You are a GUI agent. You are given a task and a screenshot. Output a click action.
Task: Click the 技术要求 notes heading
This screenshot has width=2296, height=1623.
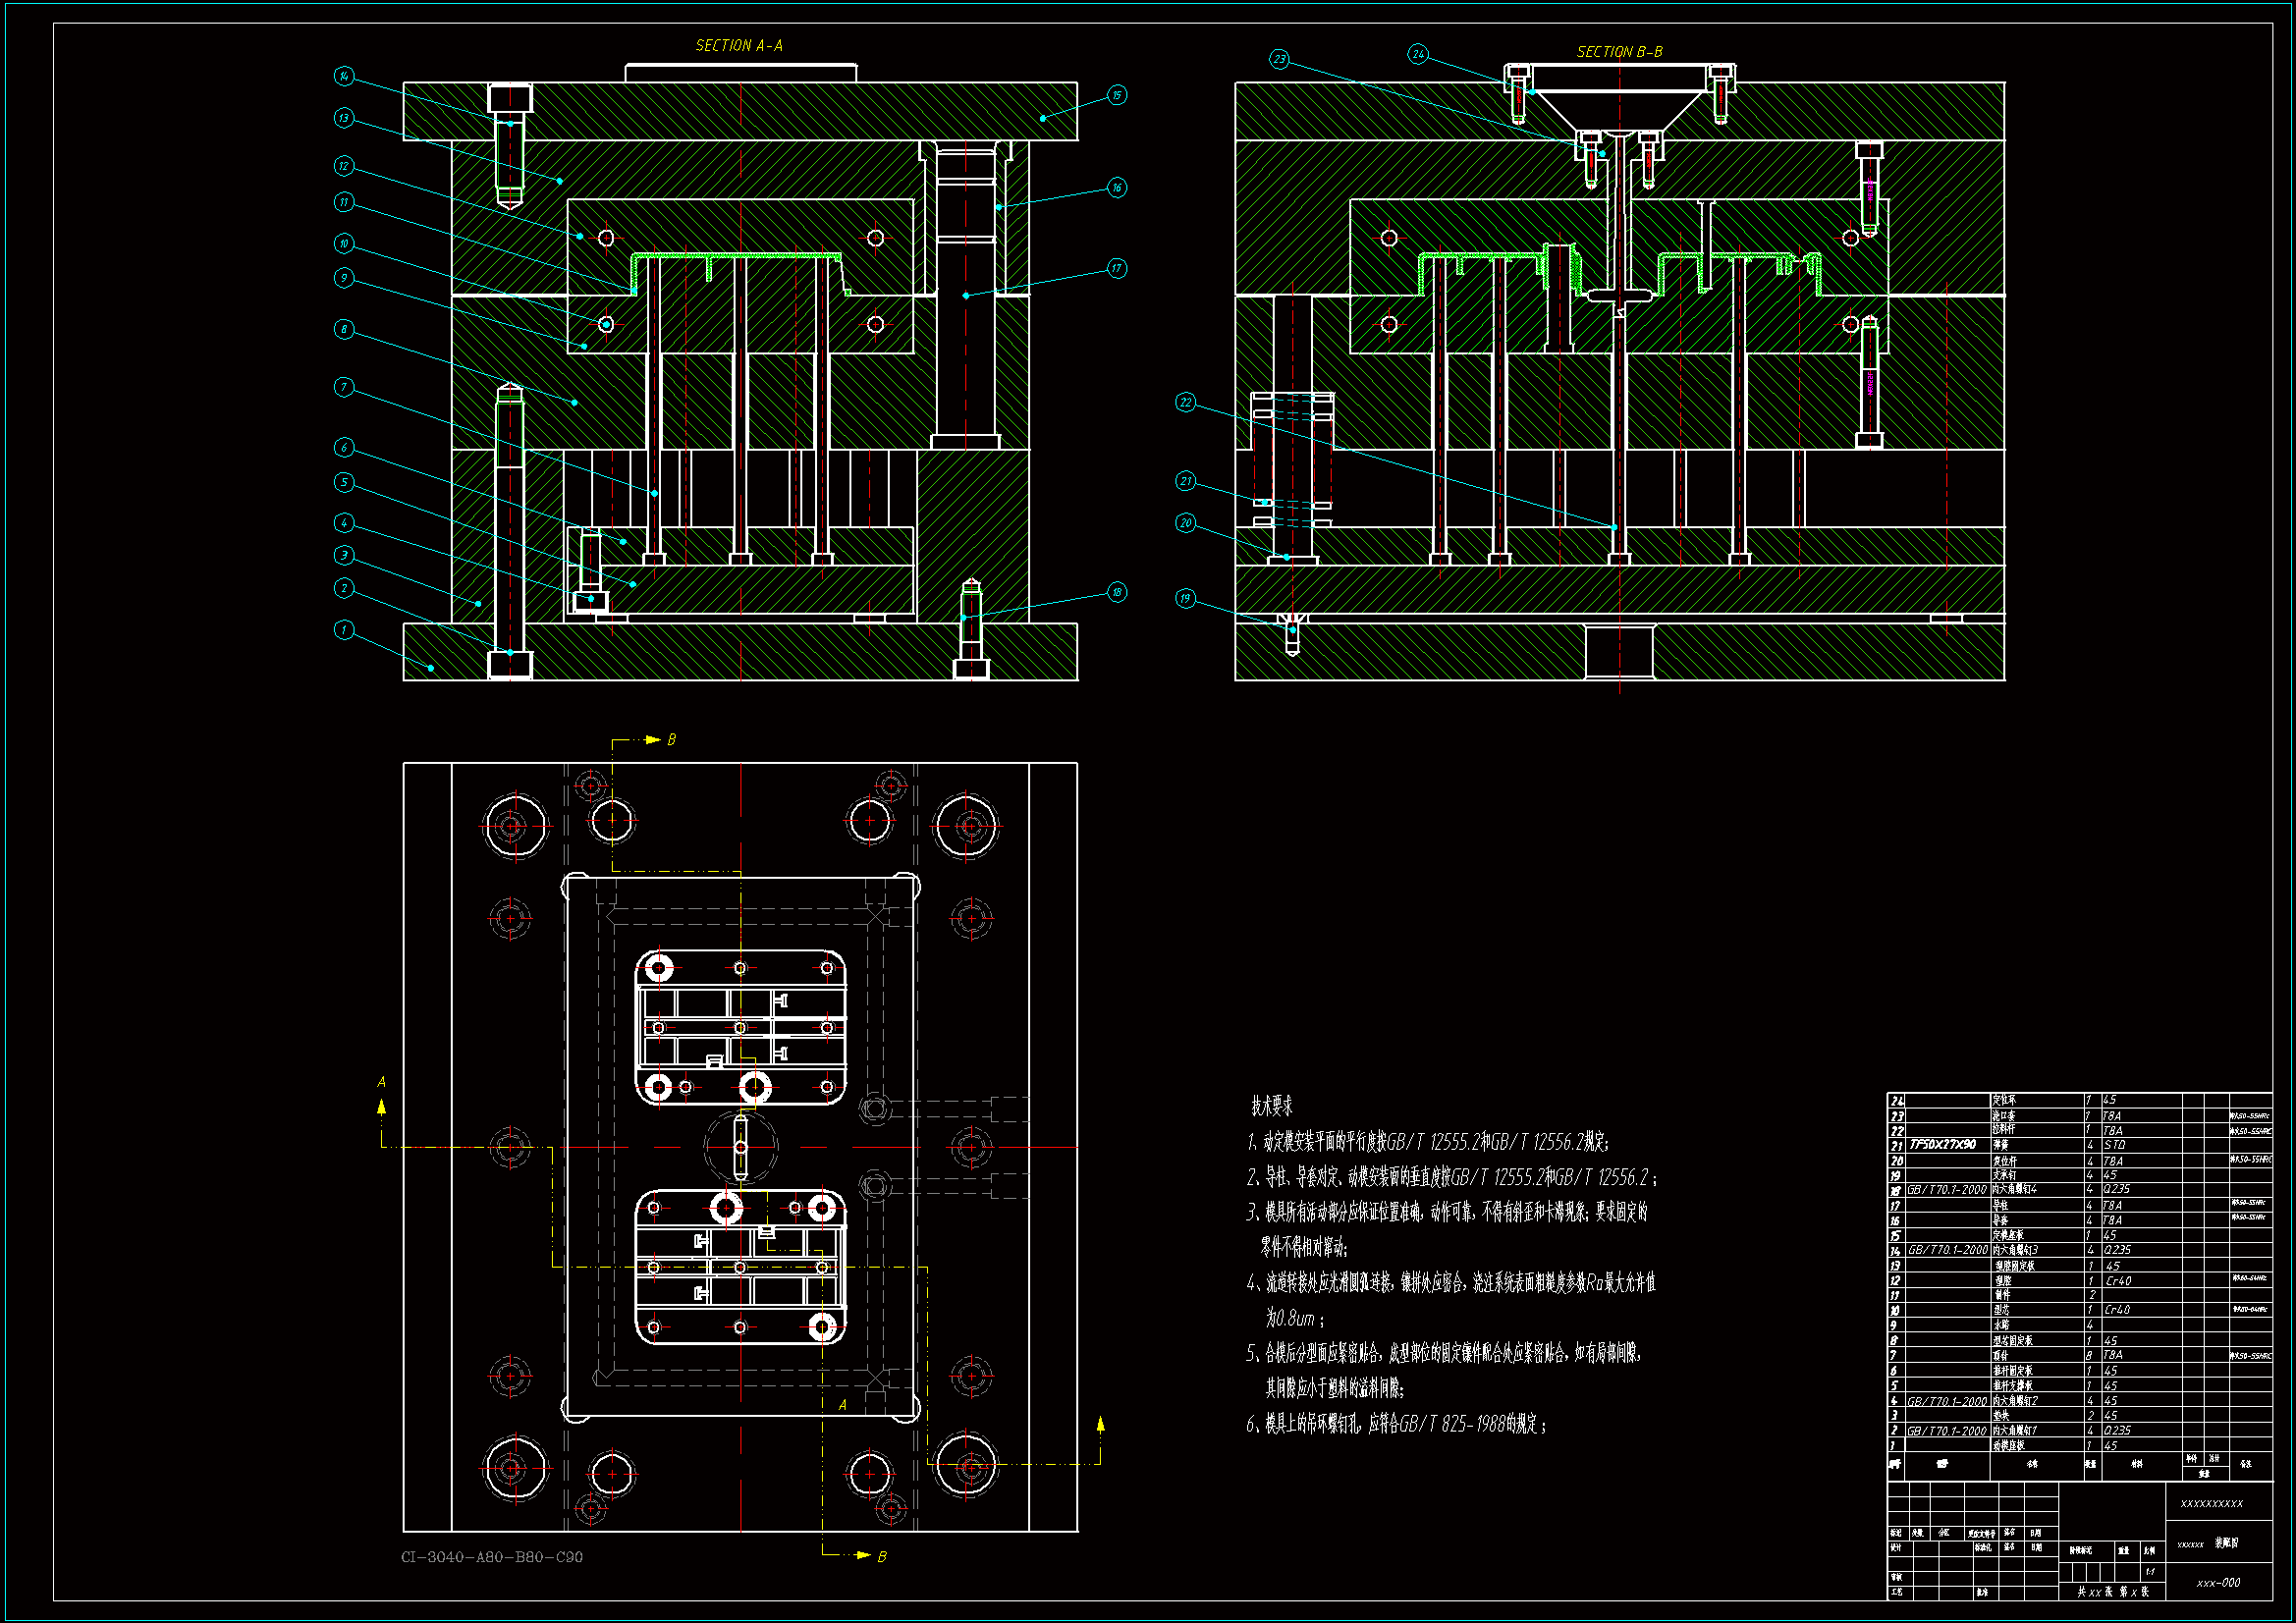(x=1271, y=1106)
